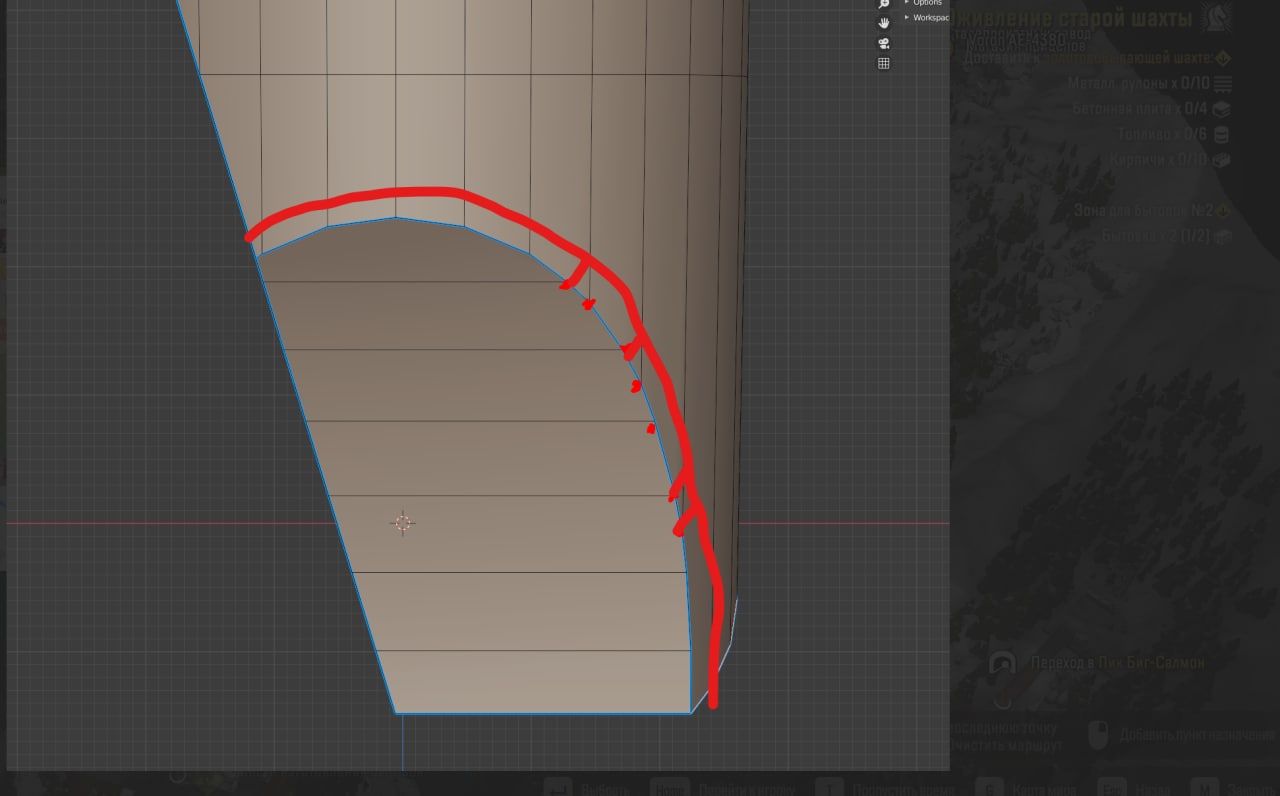Click the bricks cargo icon
The width and height of the screenshot is (1280, 796).
coord(1221,160)
